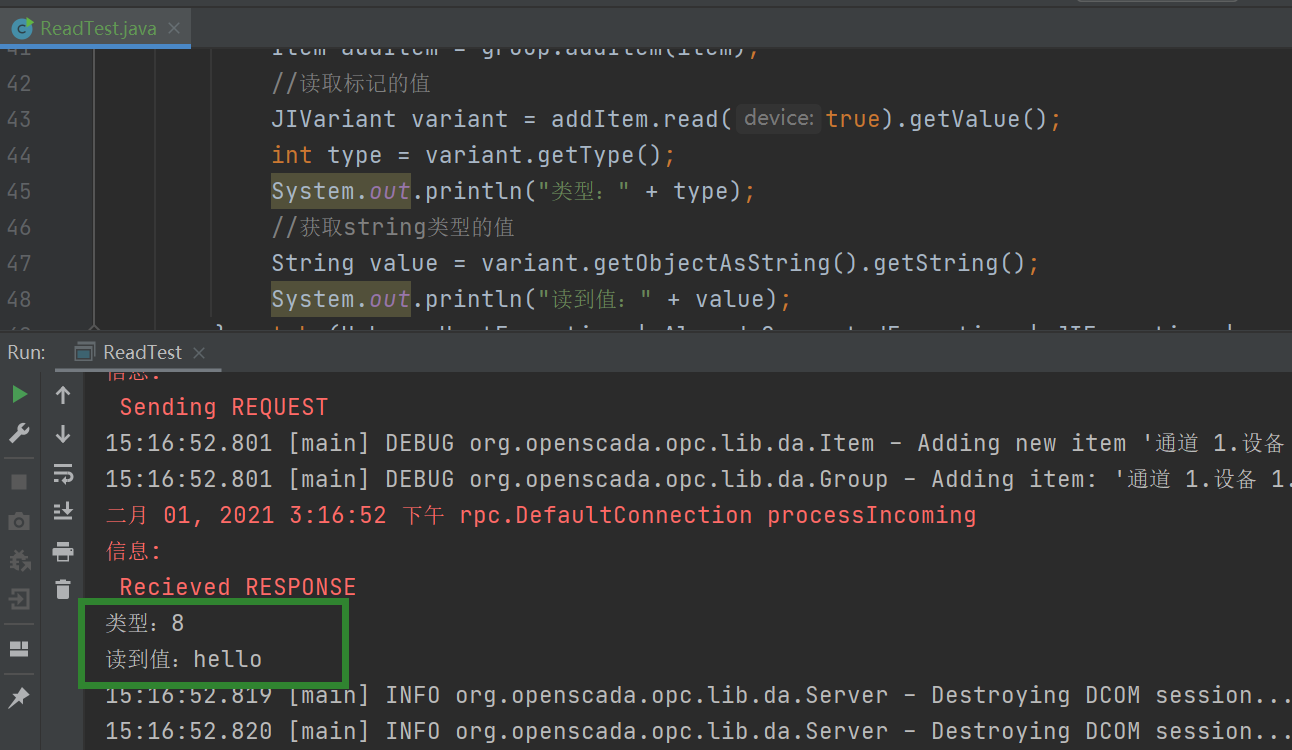The height and width of the screenshot is (750, 1292).
Task: Jump down the stack trace with the down arrow
Action: [x=63, y=433]
